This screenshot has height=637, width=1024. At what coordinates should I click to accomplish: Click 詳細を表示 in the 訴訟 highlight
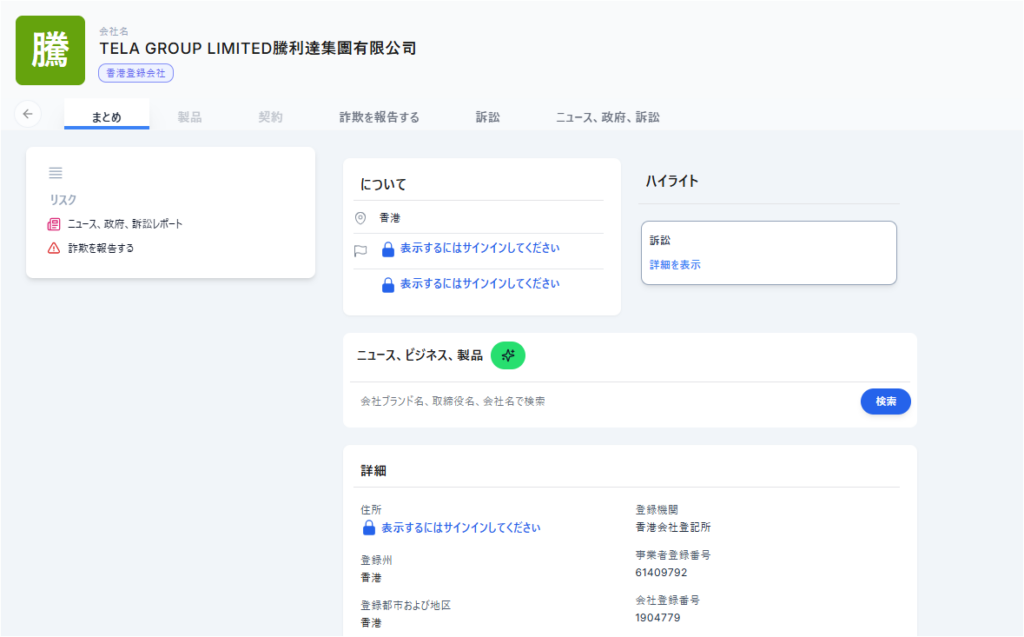click(x=675, y=265)
